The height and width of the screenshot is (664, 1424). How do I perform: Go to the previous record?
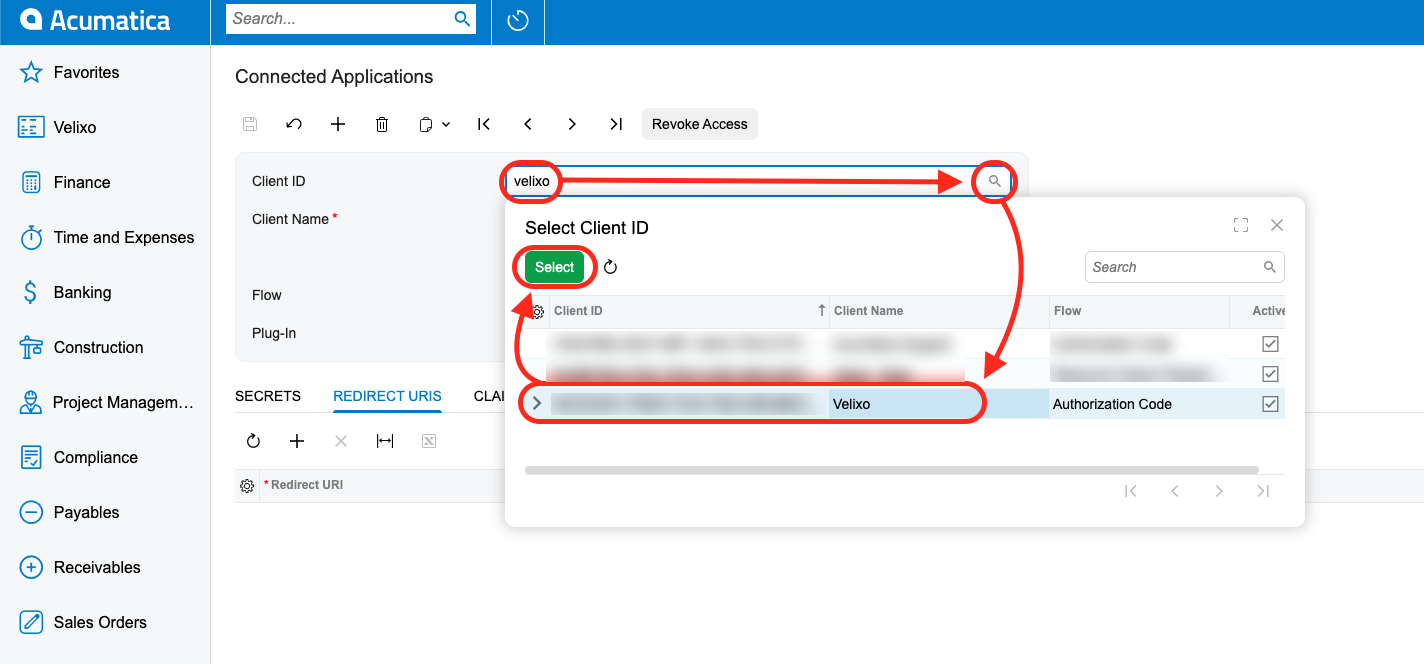528,124
